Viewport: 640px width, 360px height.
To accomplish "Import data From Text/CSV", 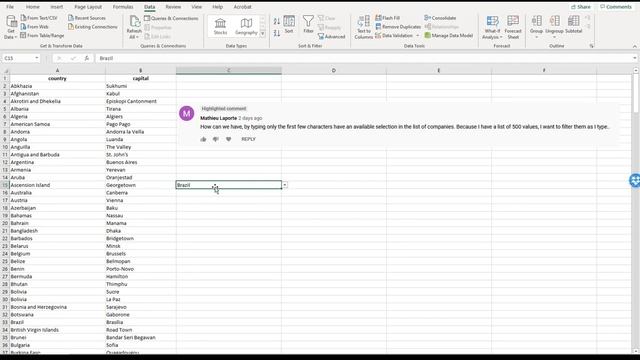I will (39, 18).
